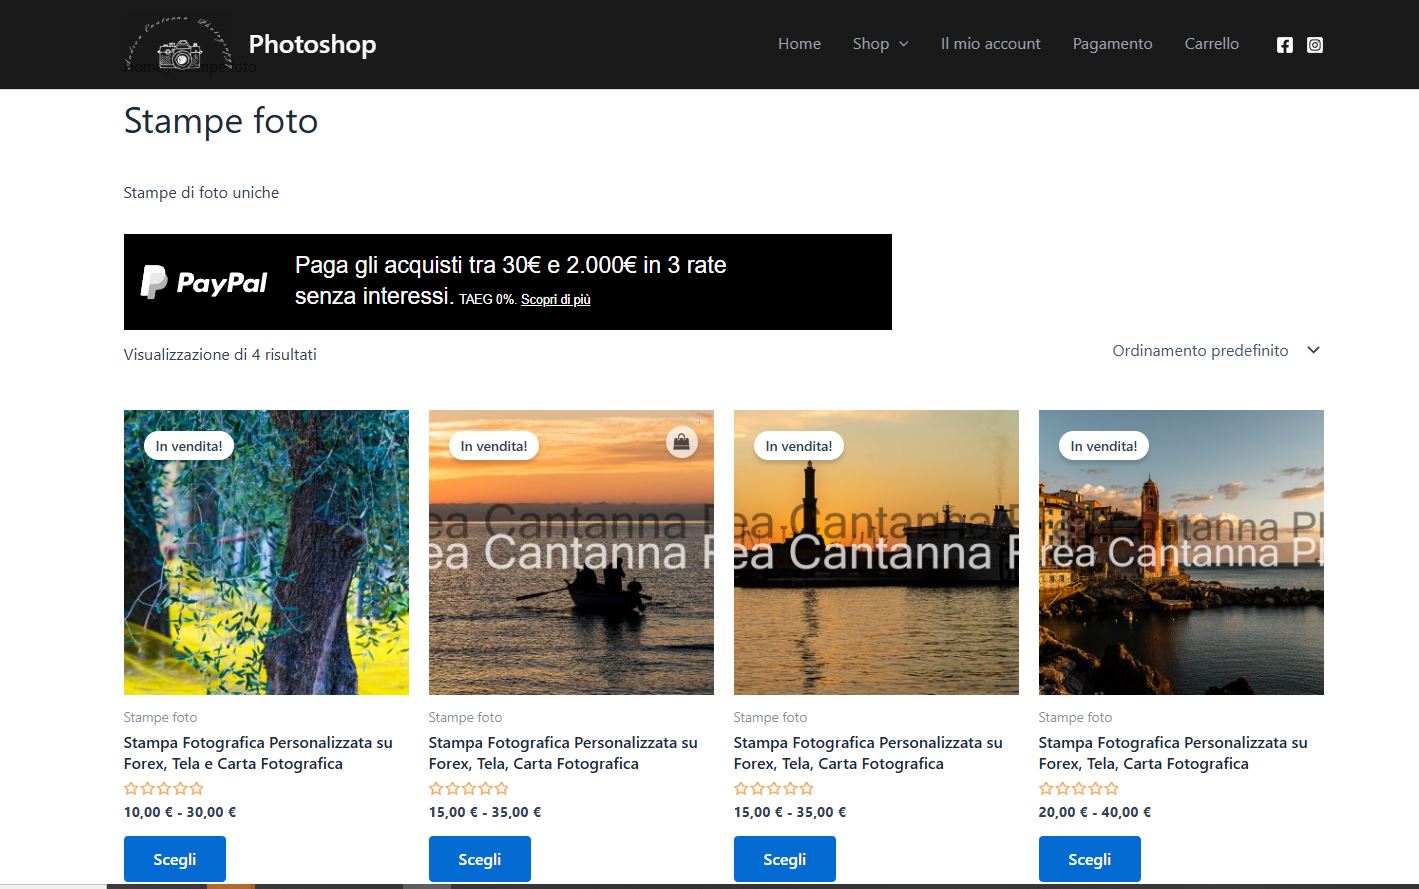Click the PayPal logo banner

click(x=205, y=283)
